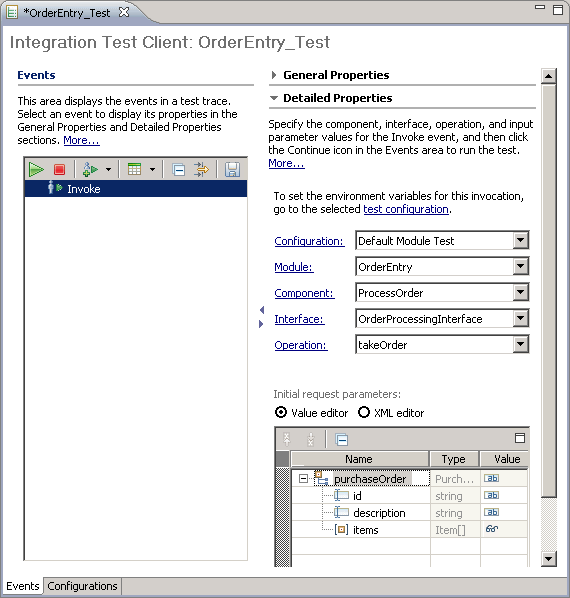Open the Configuration dropdown
Viewport: 570px width, 598px height.
[520, 241]
